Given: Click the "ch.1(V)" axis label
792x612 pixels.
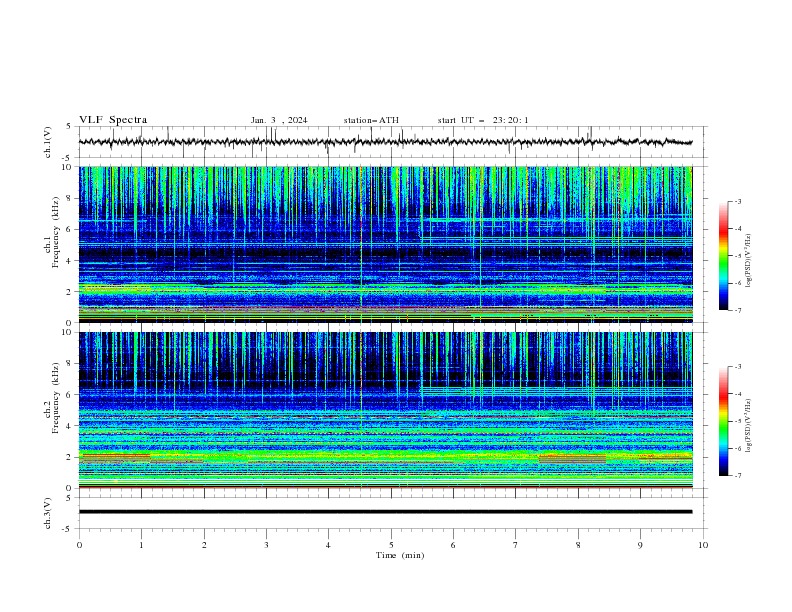Looking at the screenshot, I should 48,142.
